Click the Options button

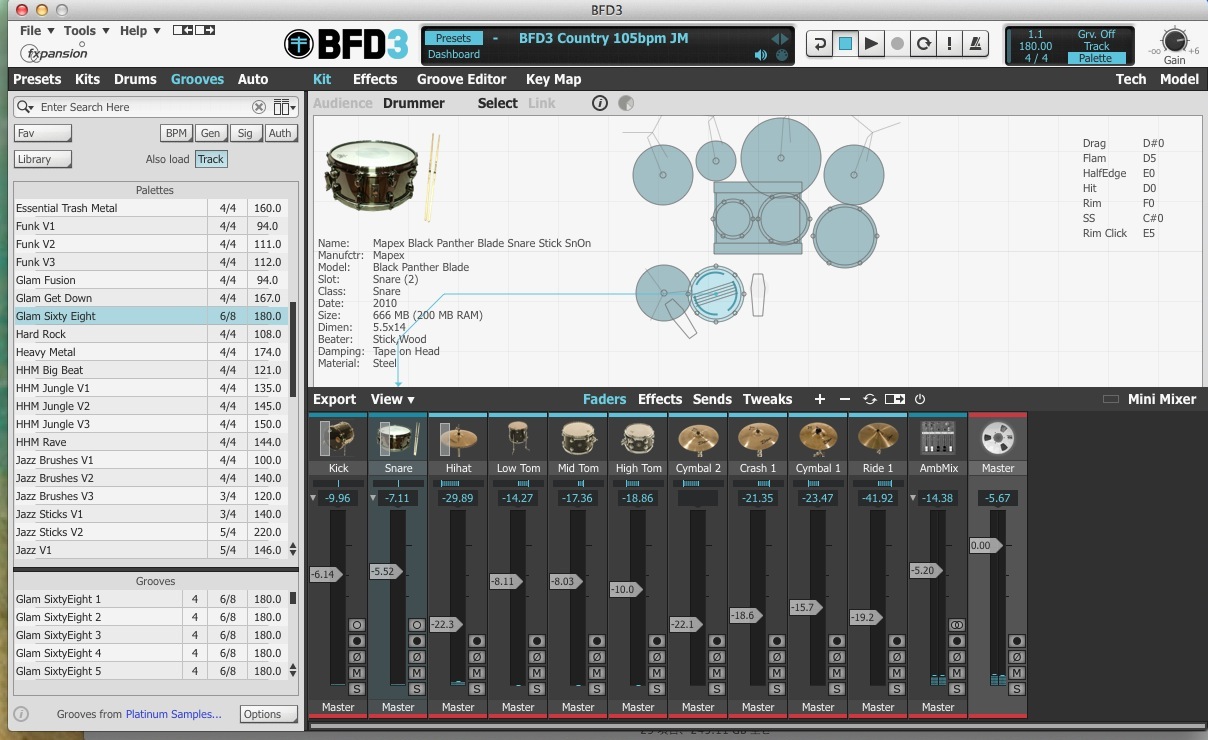(268, 714)
